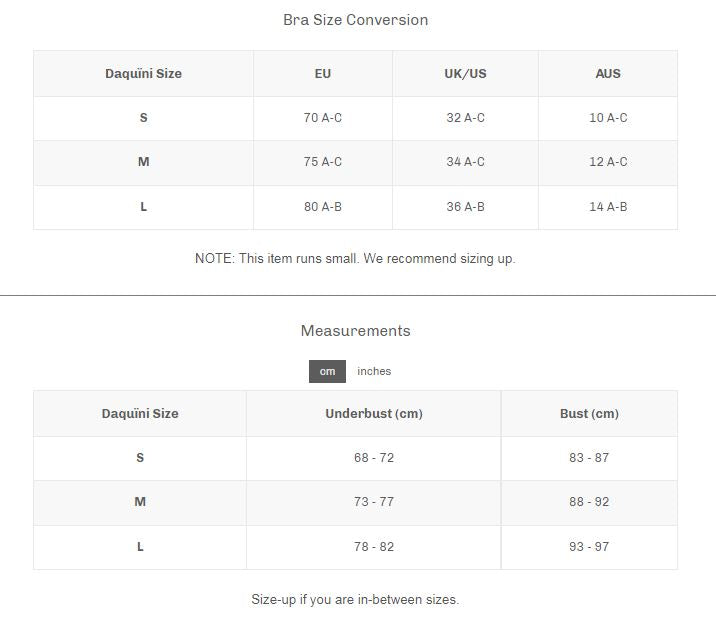Viewport: 716px width, 625px height.
Task: Click the Bra Size Conversion heading
Action: click(355, 20)
